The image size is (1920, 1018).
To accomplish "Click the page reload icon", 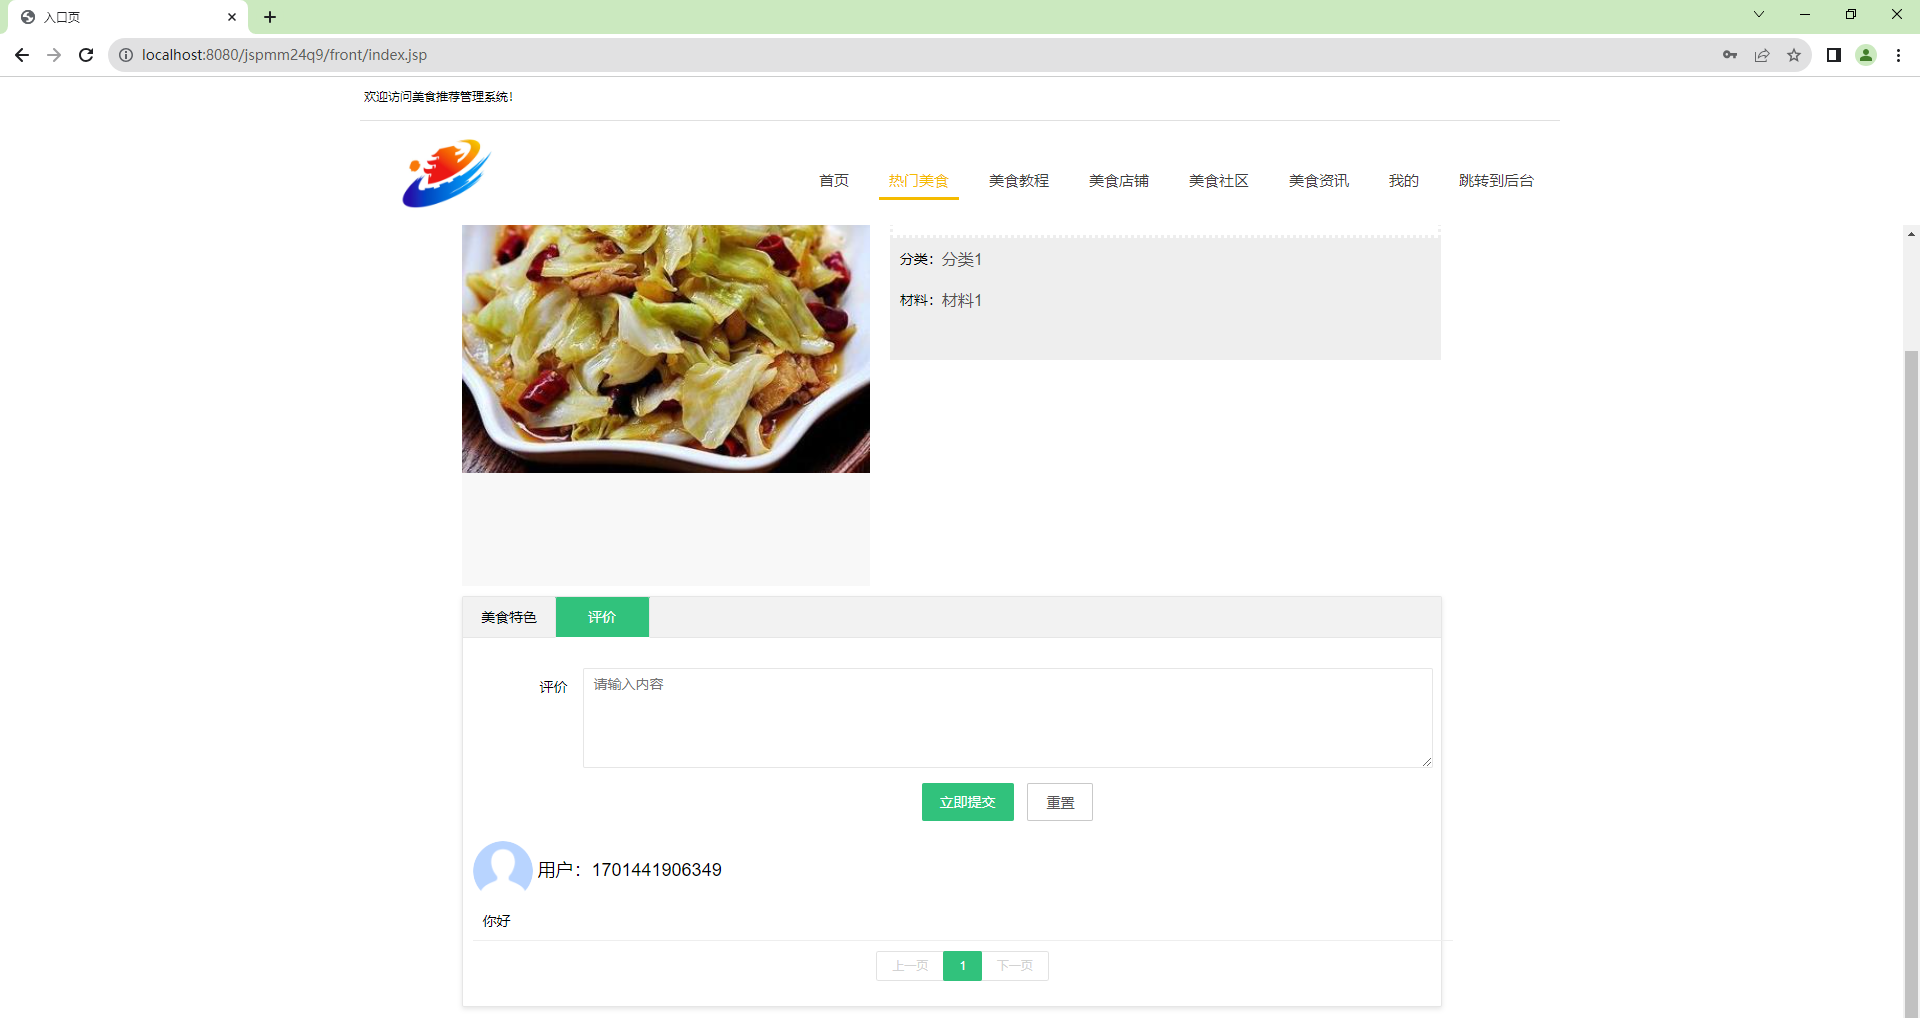I will [86, 55].
